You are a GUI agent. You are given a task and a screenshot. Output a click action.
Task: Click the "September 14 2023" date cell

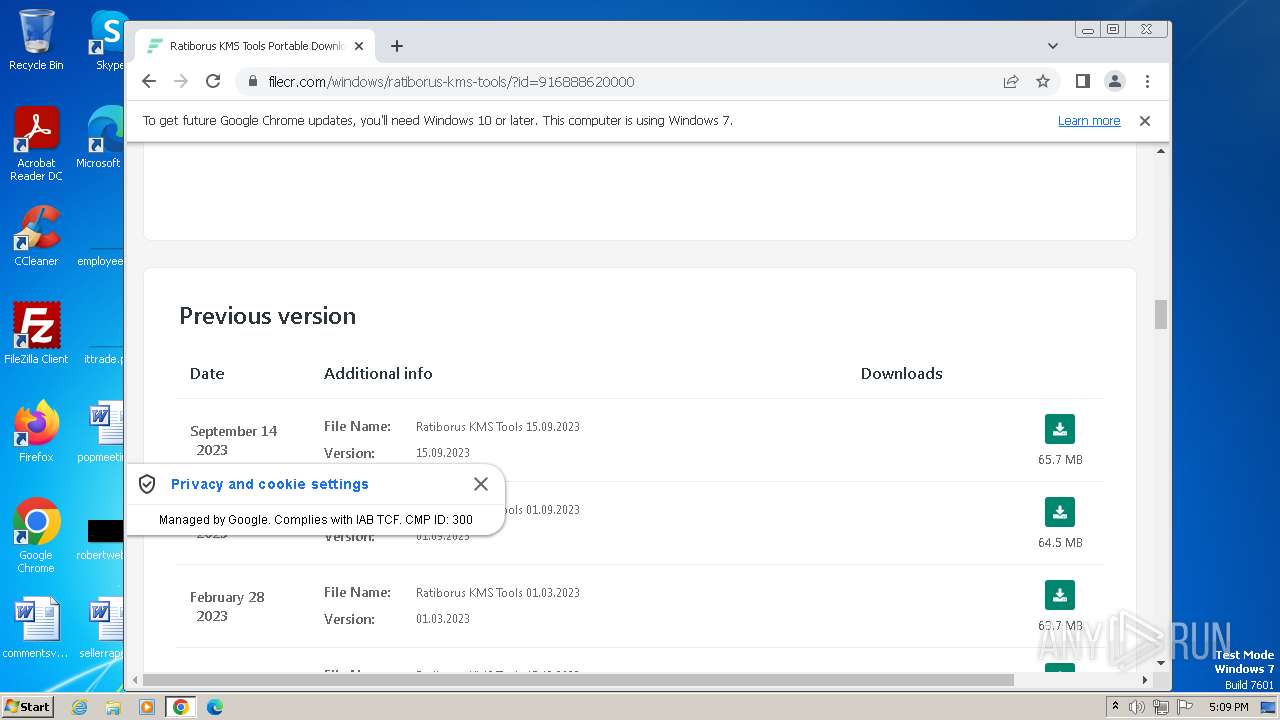pyautogui.click(x=233, y=440)
